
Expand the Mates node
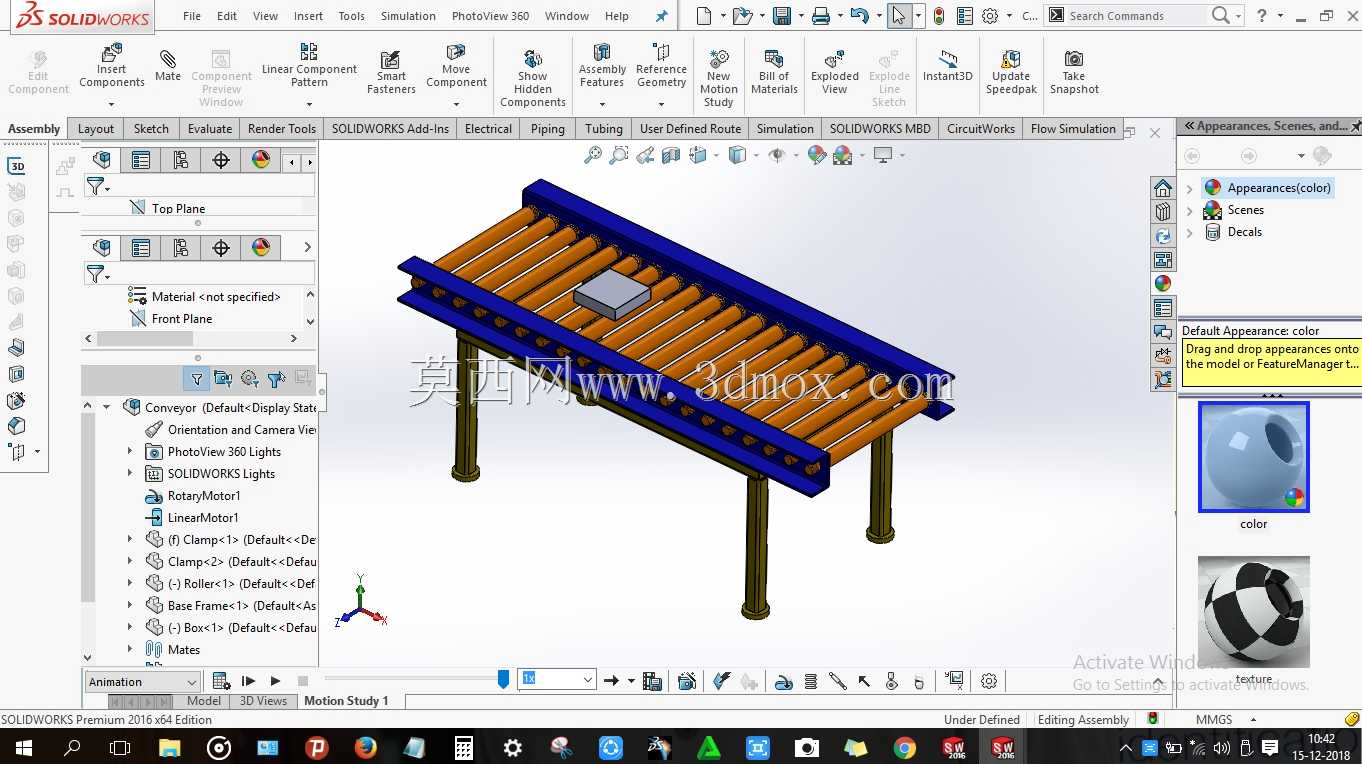129,649
